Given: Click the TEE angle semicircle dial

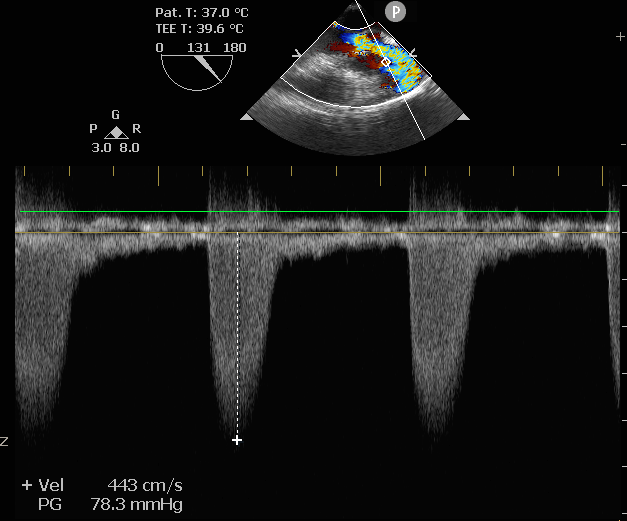Looking at the screenshot, I should coord(197,71).
